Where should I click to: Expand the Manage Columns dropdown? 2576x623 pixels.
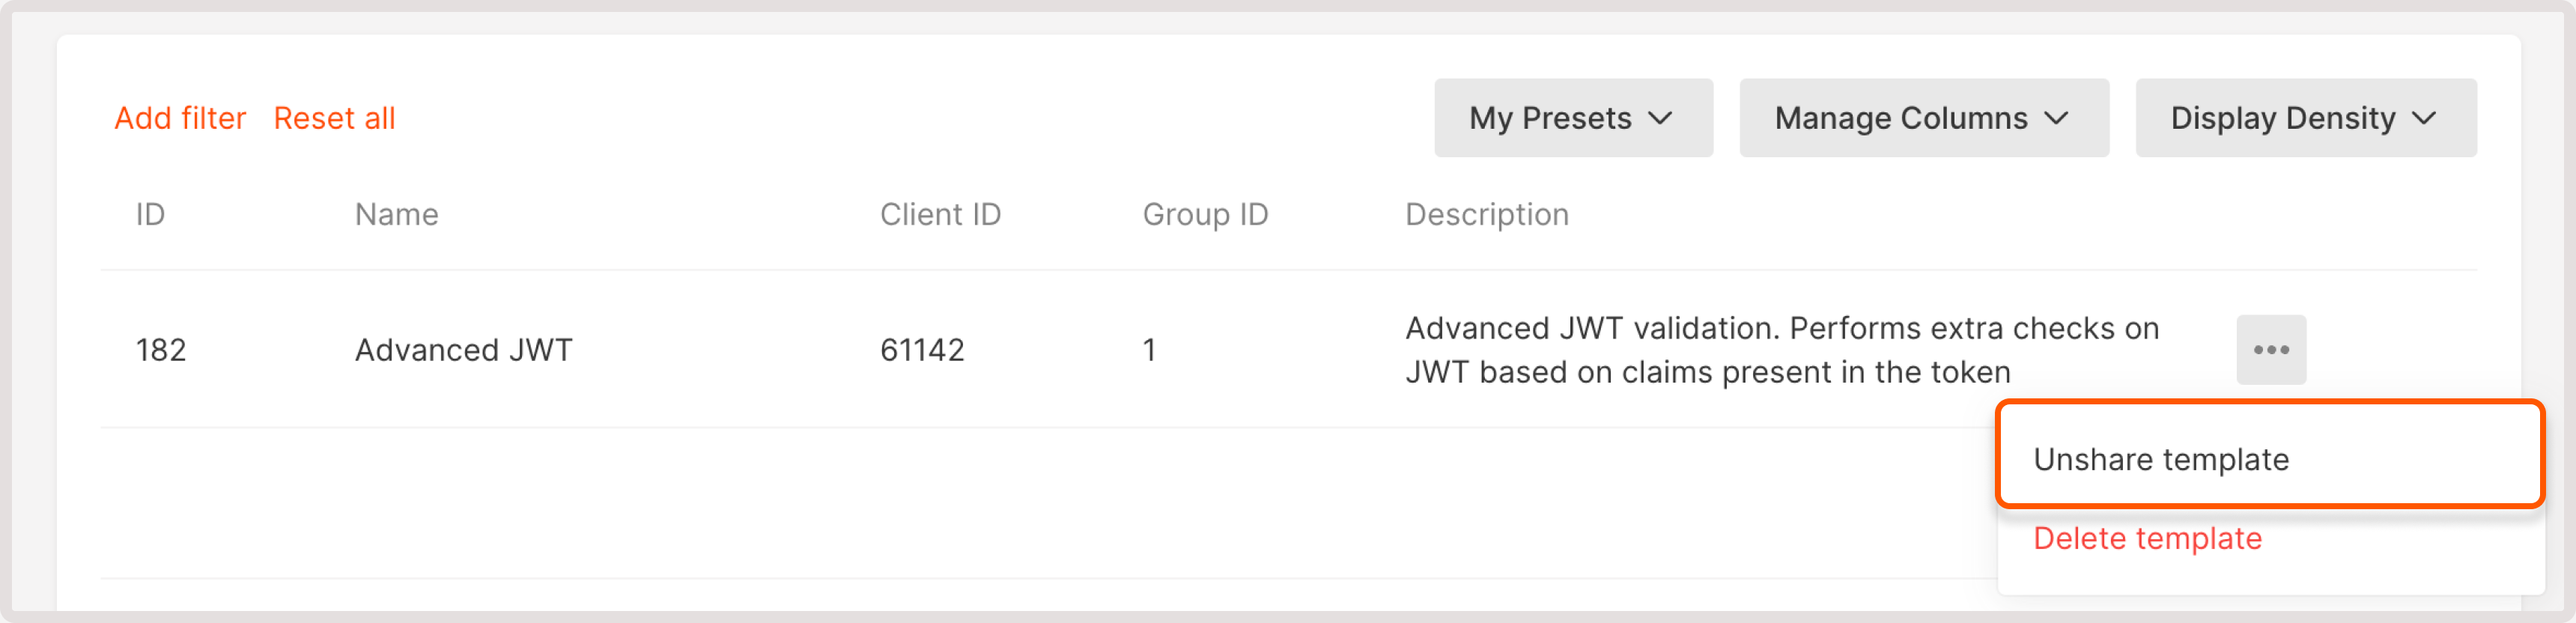pyautogui.click(x=1923, y=118)
